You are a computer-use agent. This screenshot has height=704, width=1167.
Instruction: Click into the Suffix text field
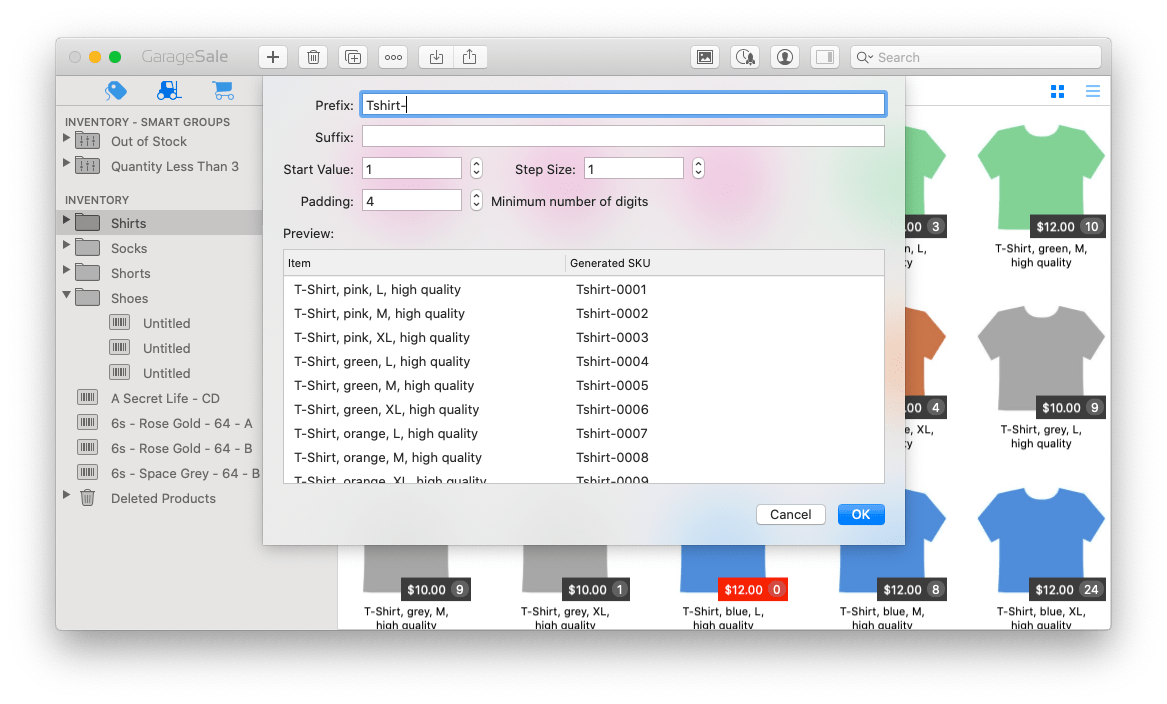coord(622,136)
